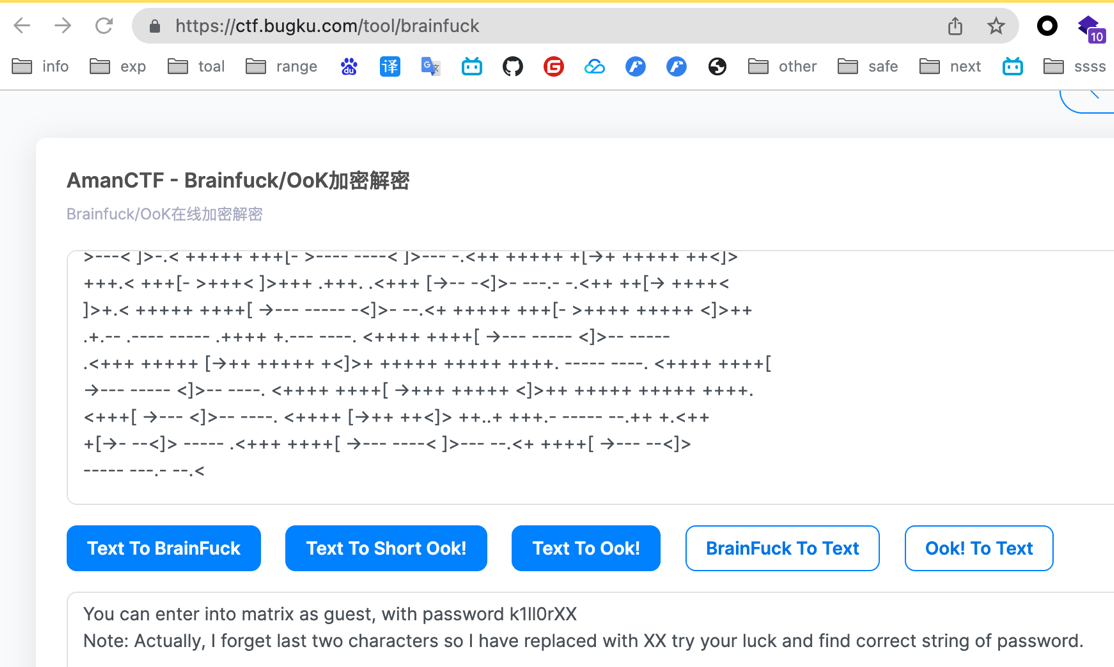Image resolution: width=1114 pixels, height=667 pixels.
Task: Open the GitHub bookmark
Action: click(512, 67)
